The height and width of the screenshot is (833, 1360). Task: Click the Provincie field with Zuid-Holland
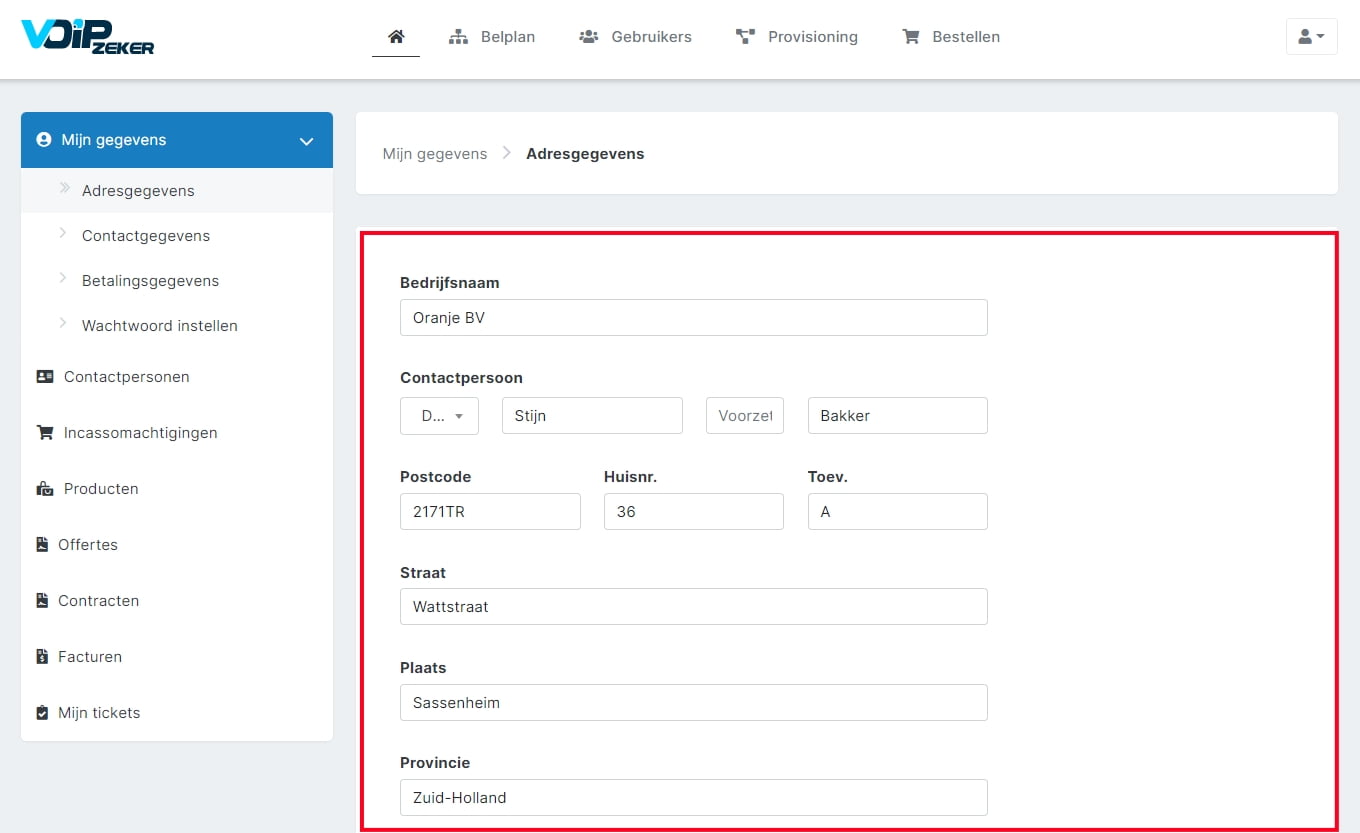(x=694, y=798)
